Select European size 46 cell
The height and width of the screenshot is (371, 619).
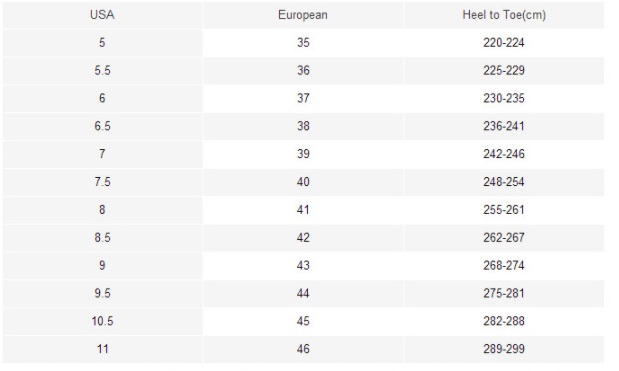pos(303,349)
